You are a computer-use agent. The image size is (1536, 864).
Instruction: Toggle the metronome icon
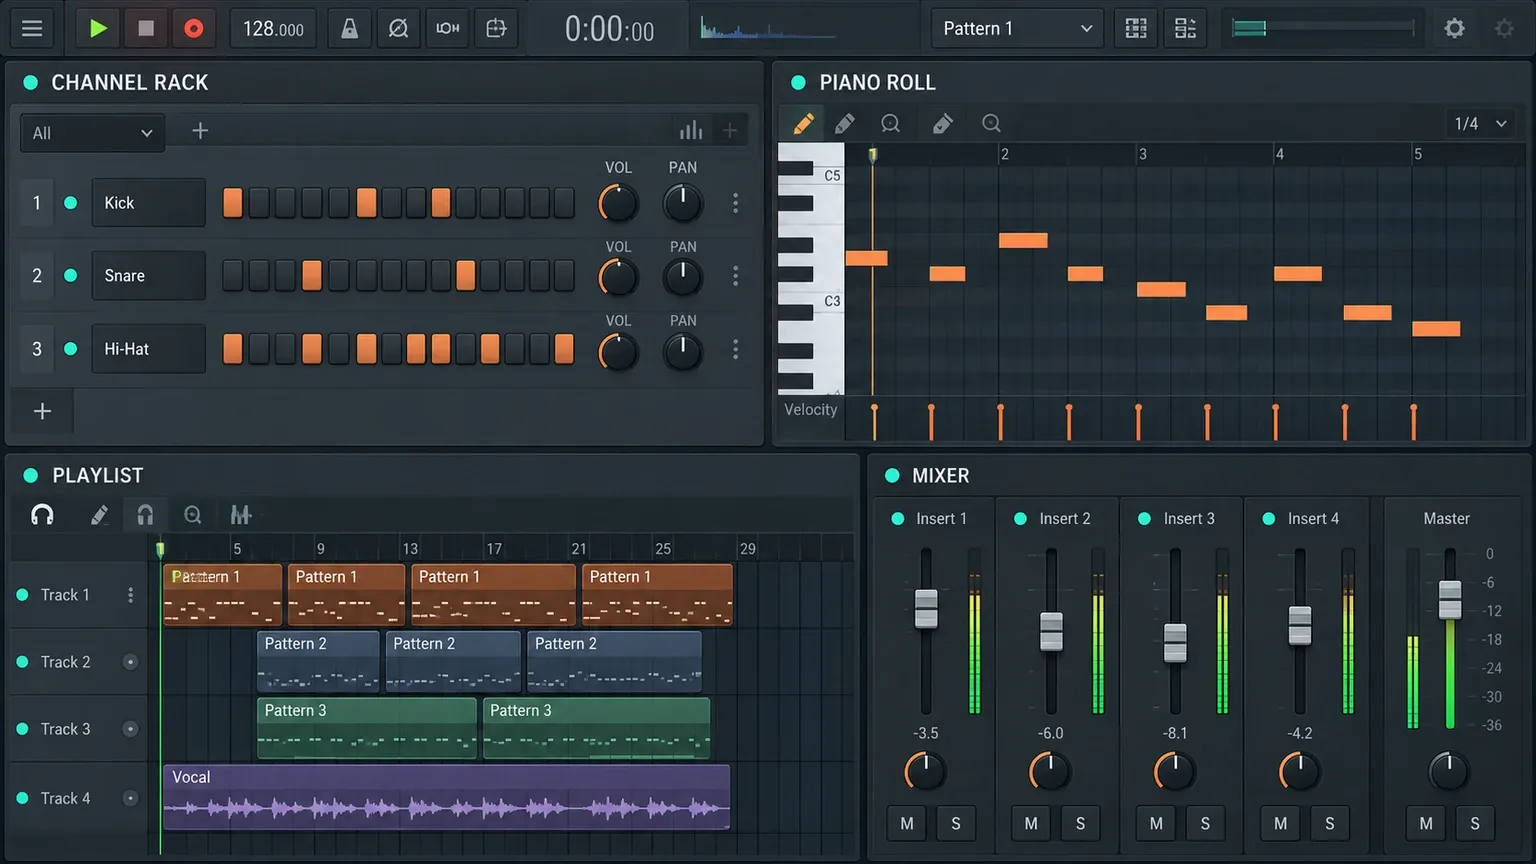click(349, 28)
